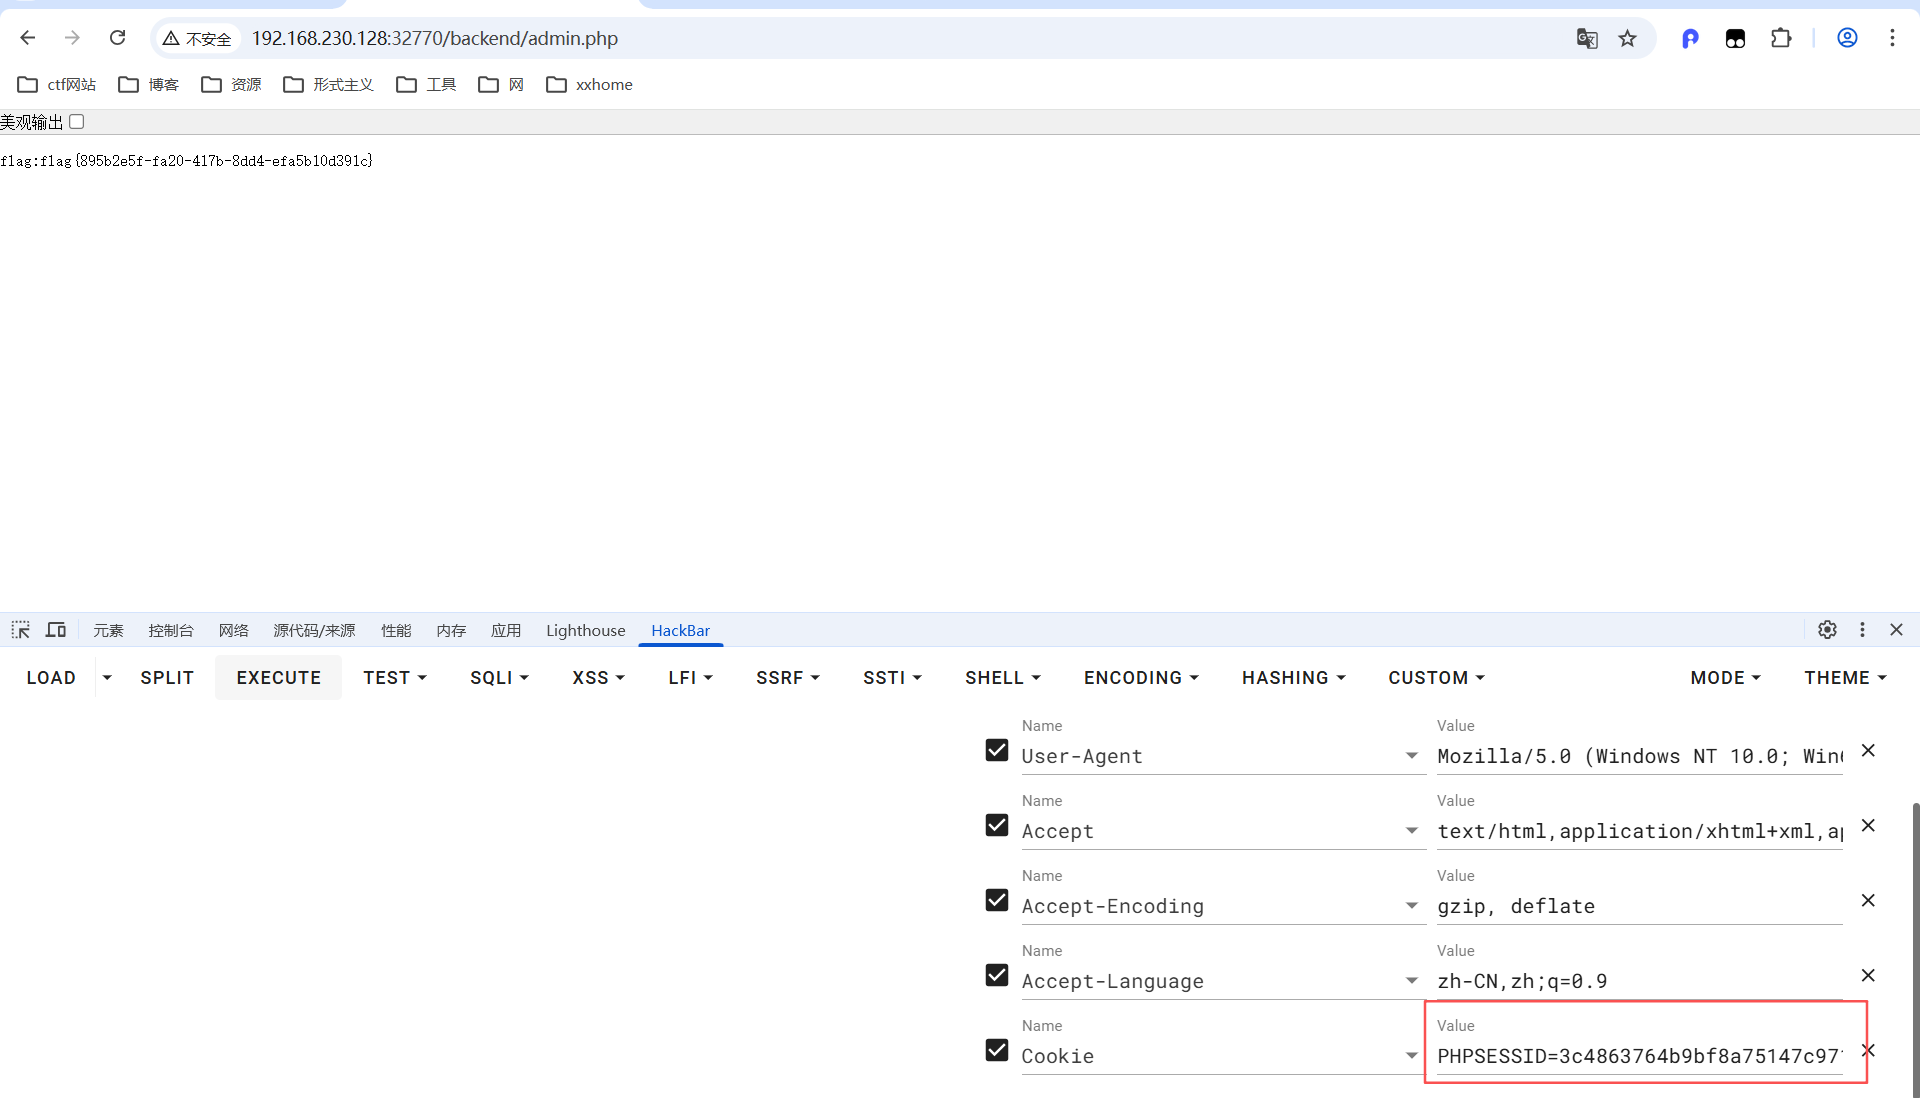Uncheck the Accept header checkbox
The image size is (1920, 1098).
996,825
